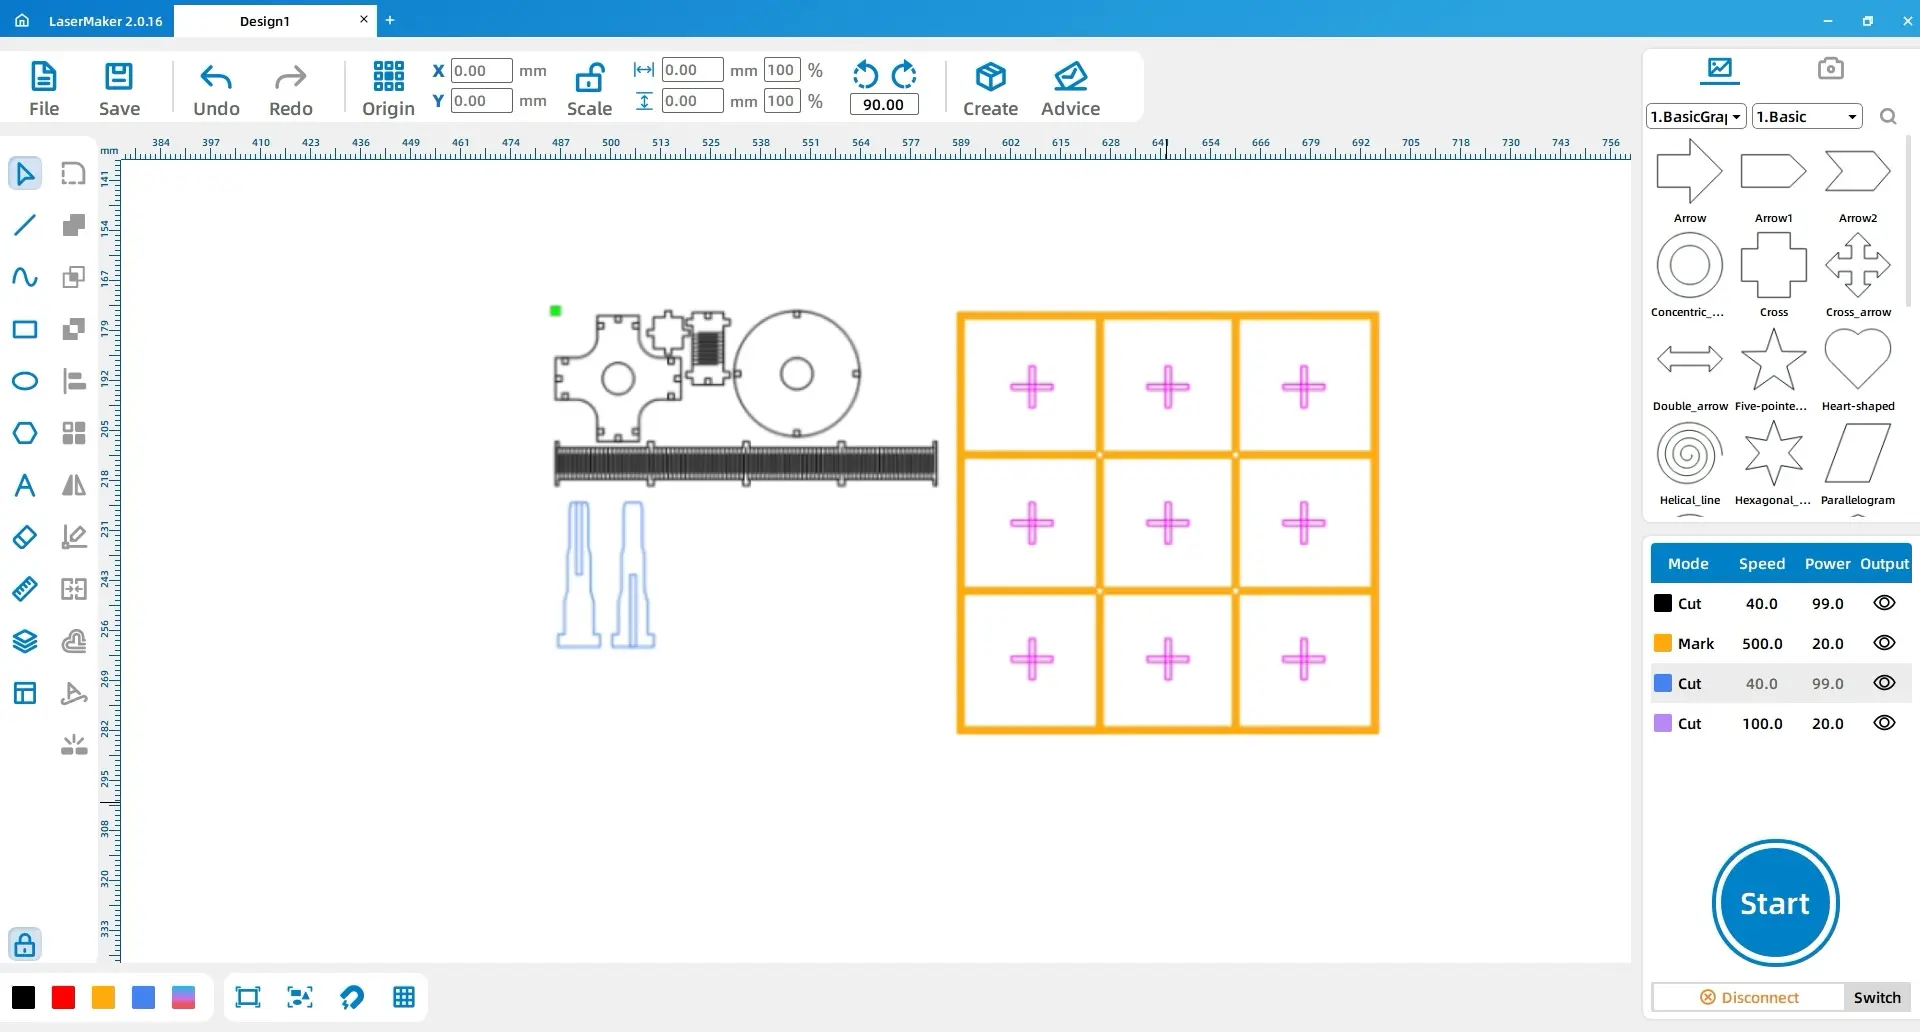Viewport: 1920px width, 1032px height.
Task: Click the union shapes tool
Action: tap(73, 225)
